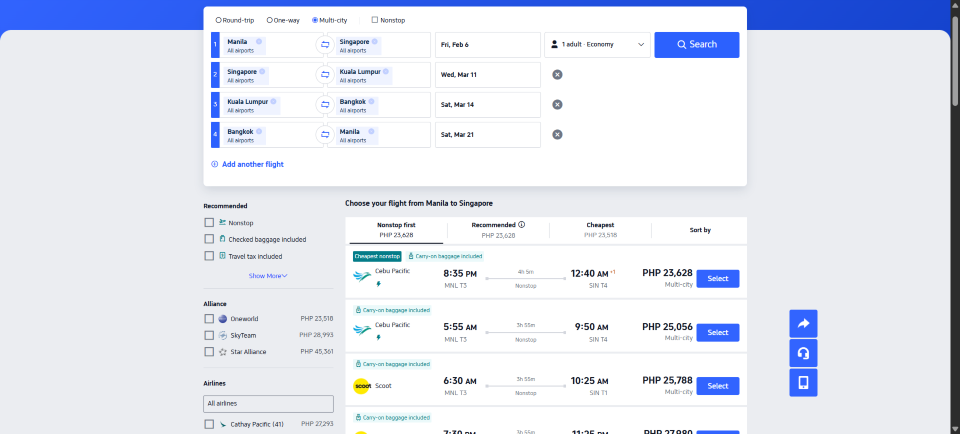960x434 pixels.
Task: Open the Sat, Mar 21 date field
Action: pyautogui.click(x=488, y=135)
